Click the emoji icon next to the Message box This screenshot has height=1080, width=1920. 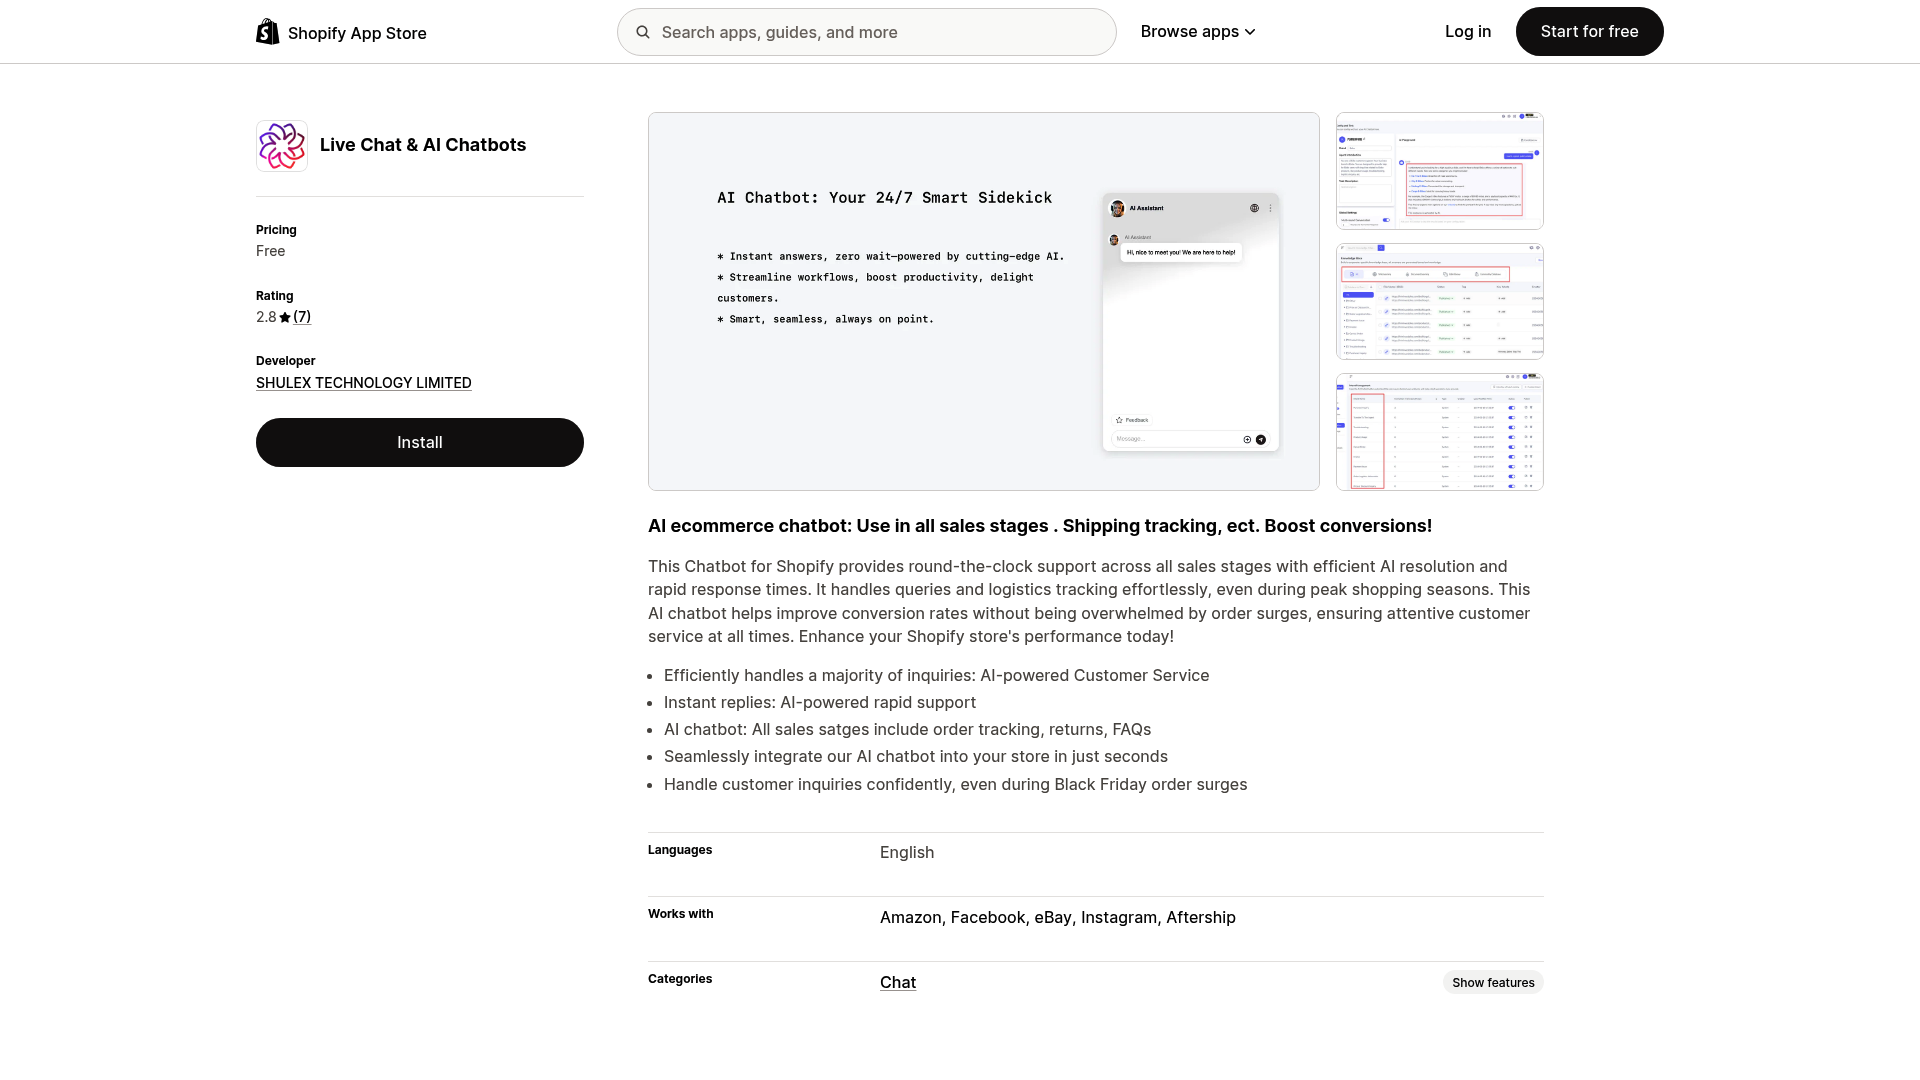(x=1245, y=439)
